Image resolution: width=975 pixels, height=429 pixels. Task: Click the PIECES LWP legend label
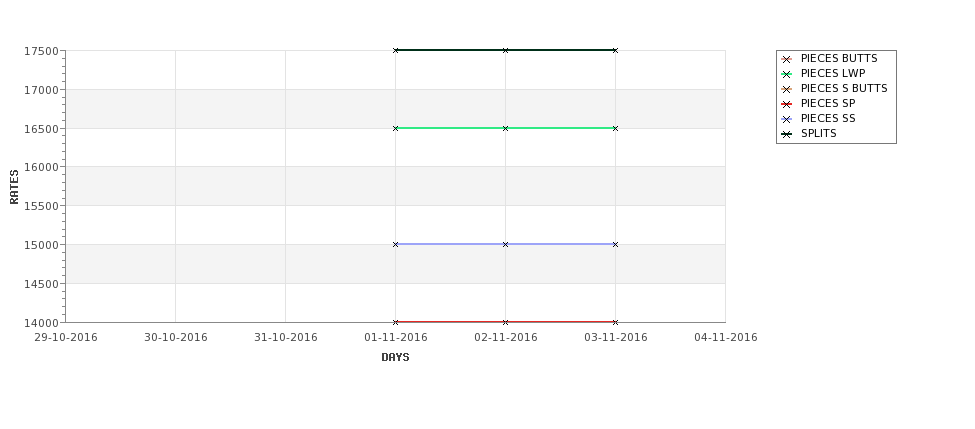[x=833, y=73]
